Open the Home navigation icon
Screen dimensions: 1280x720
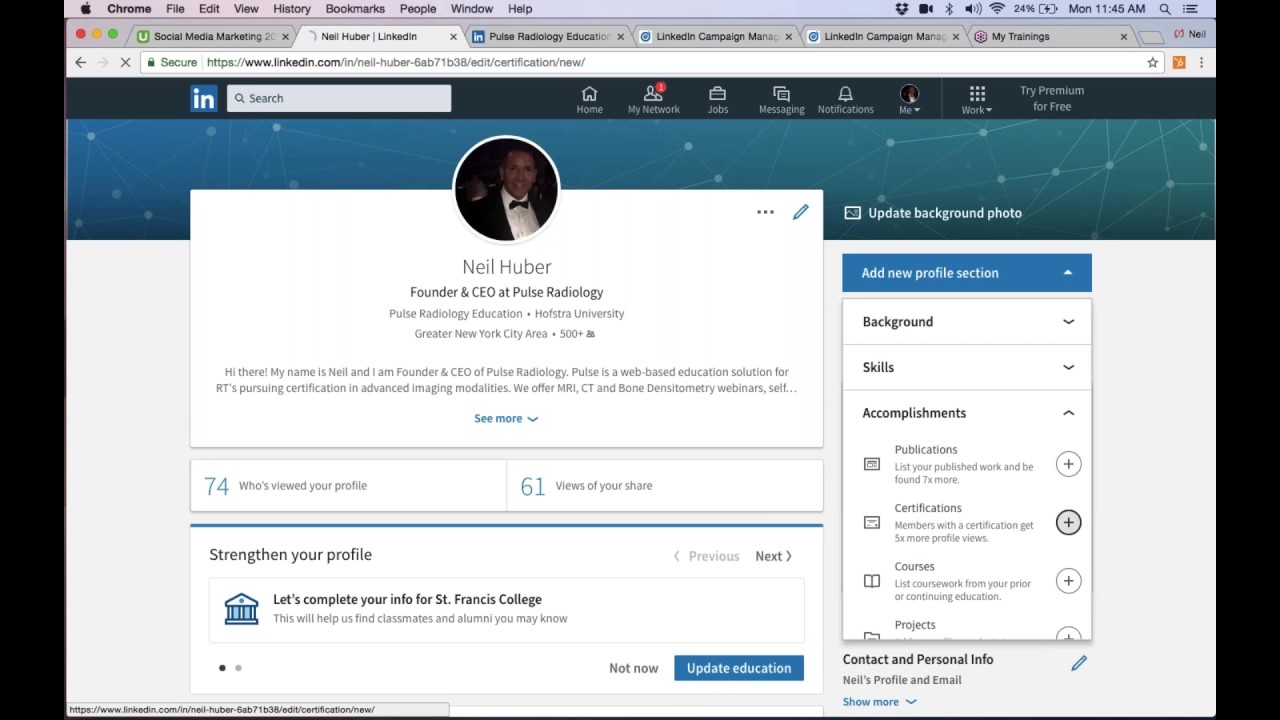[x=589, y=99]
